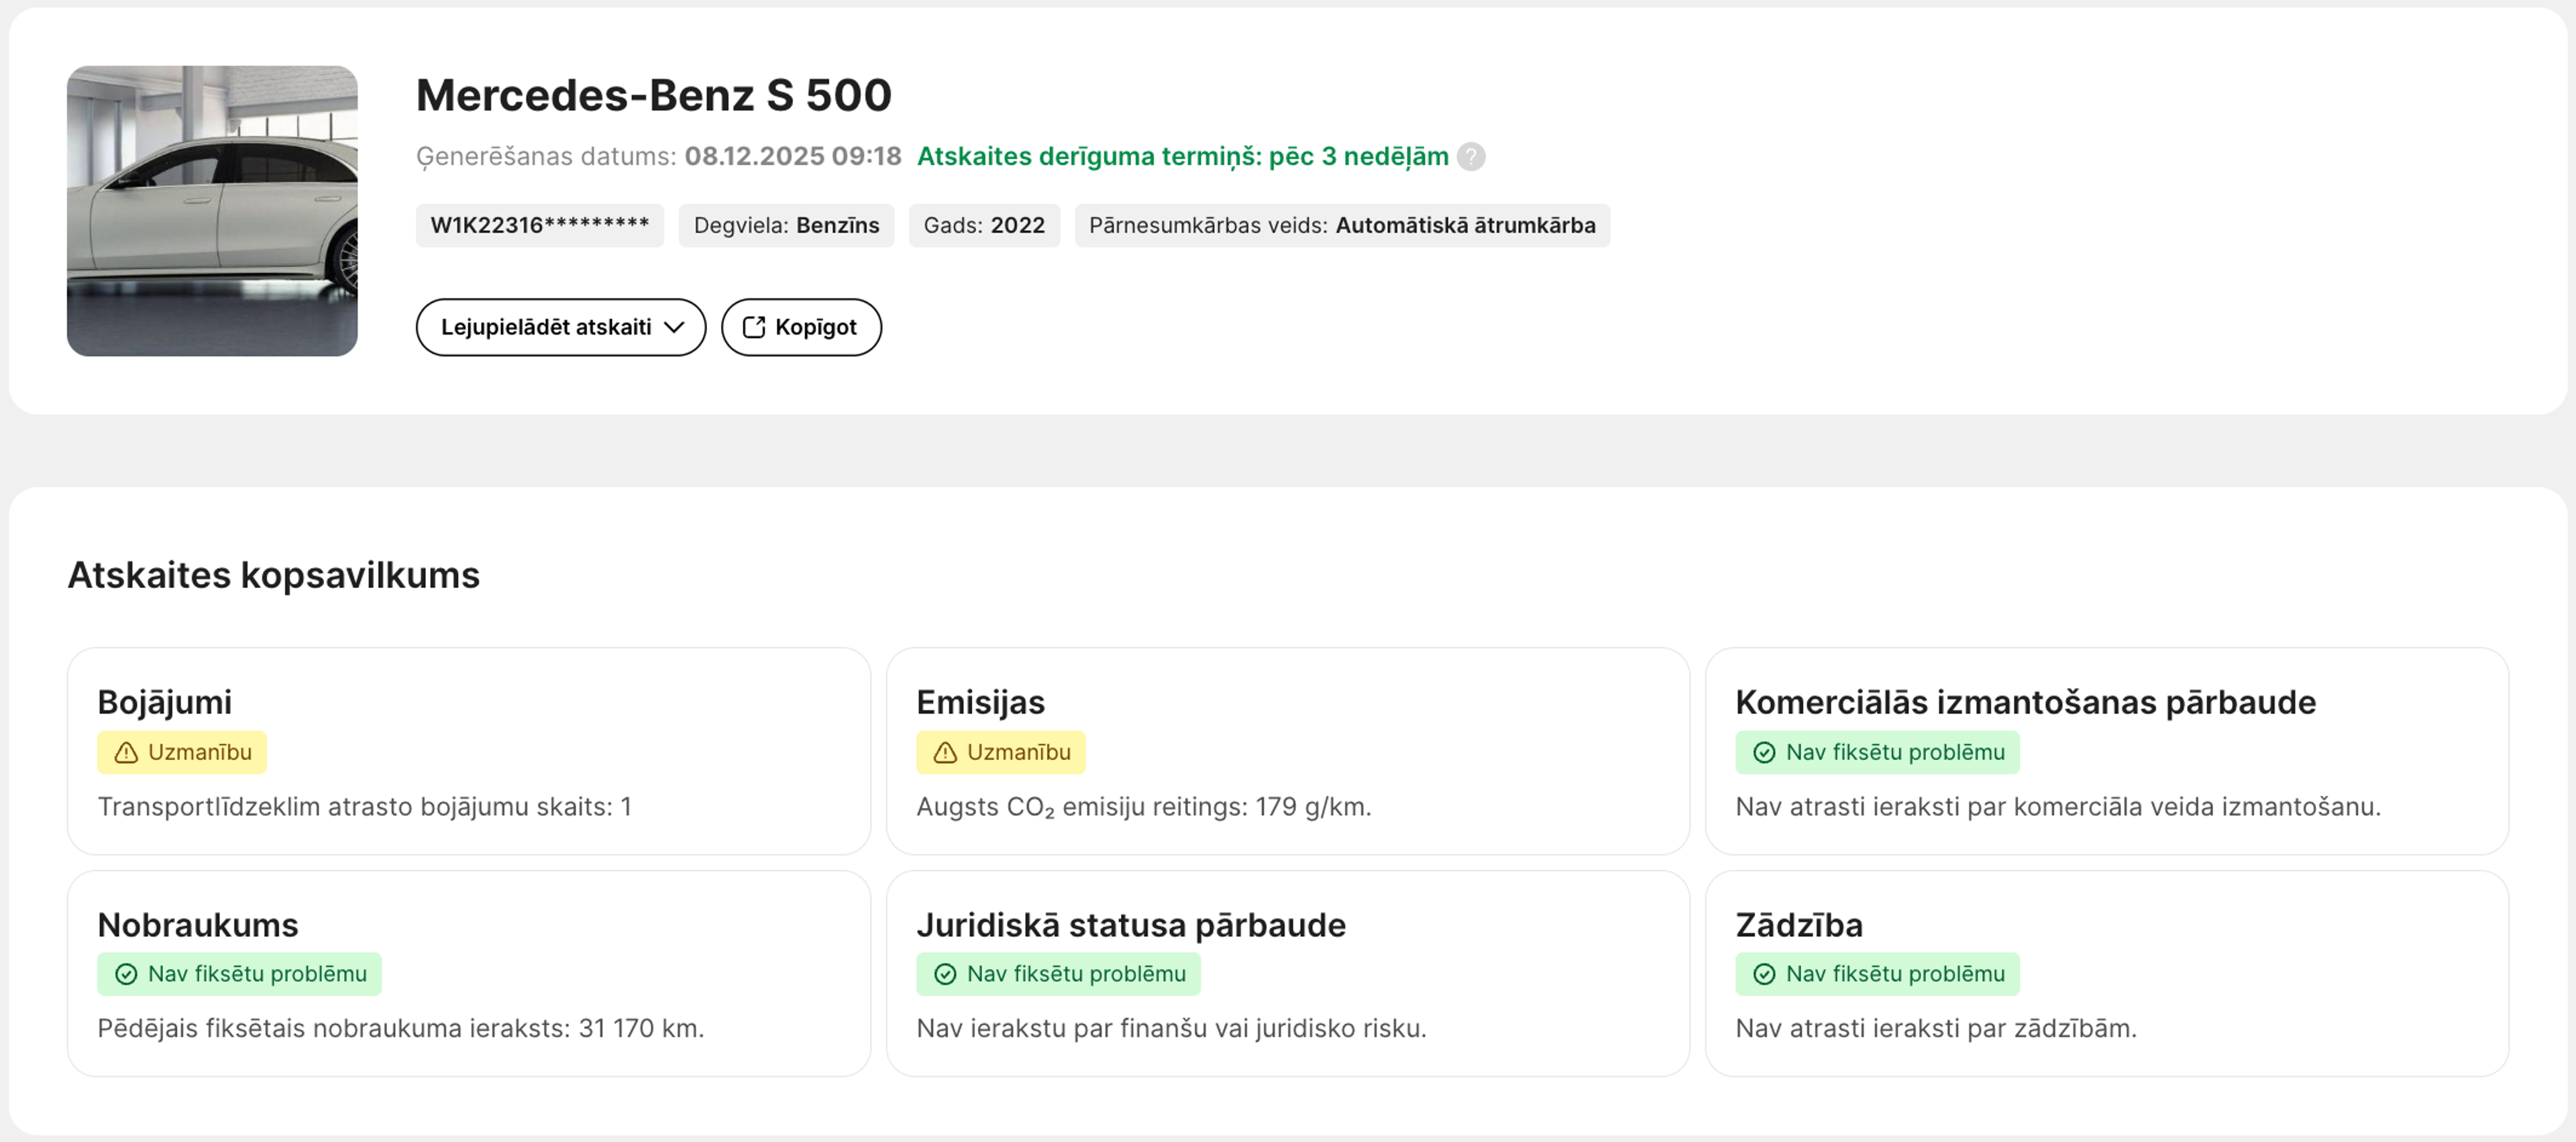Click 'Nav fiksētu problēmu' badge text in Juridiskā statusa card

point(1076,974)
